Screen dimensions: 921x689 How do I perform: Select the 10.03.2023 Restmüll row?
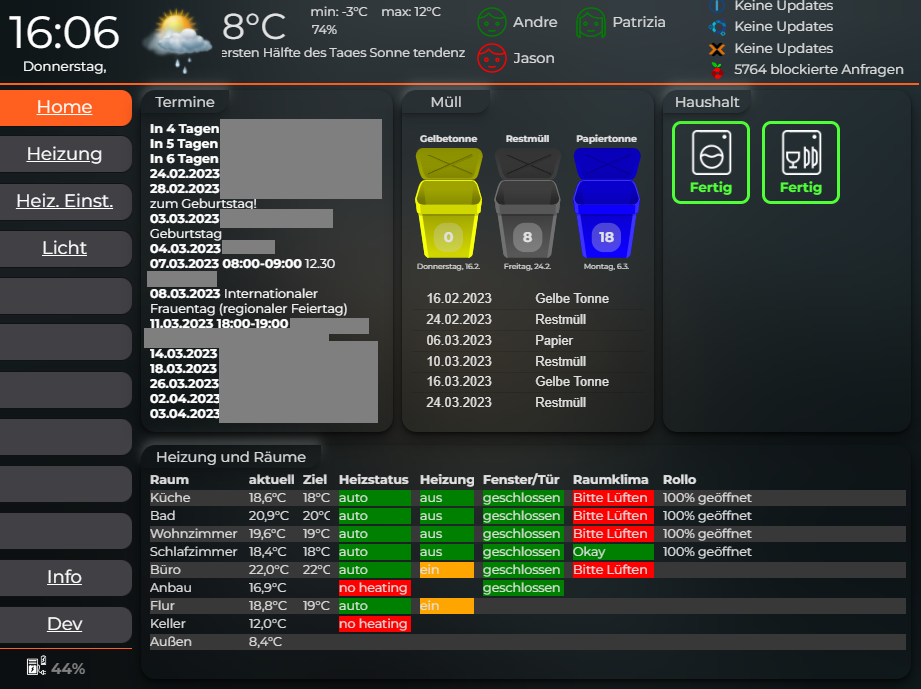click(x=527, y=361)
